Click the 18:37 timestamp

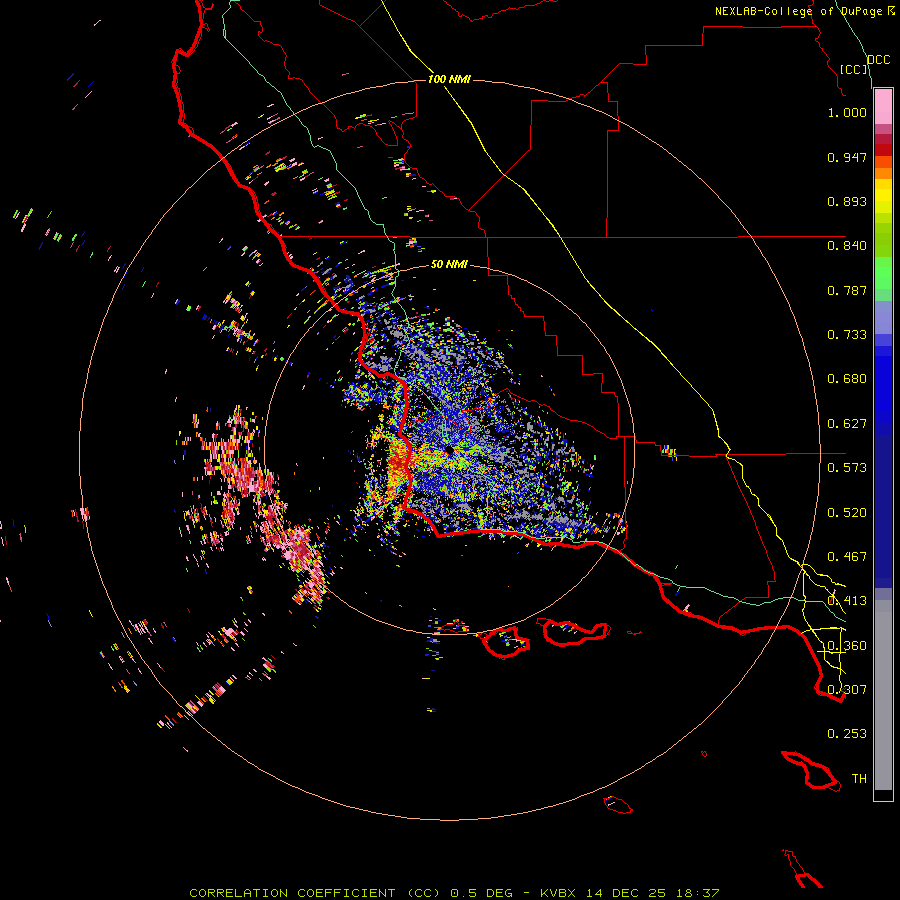[698, 893]
